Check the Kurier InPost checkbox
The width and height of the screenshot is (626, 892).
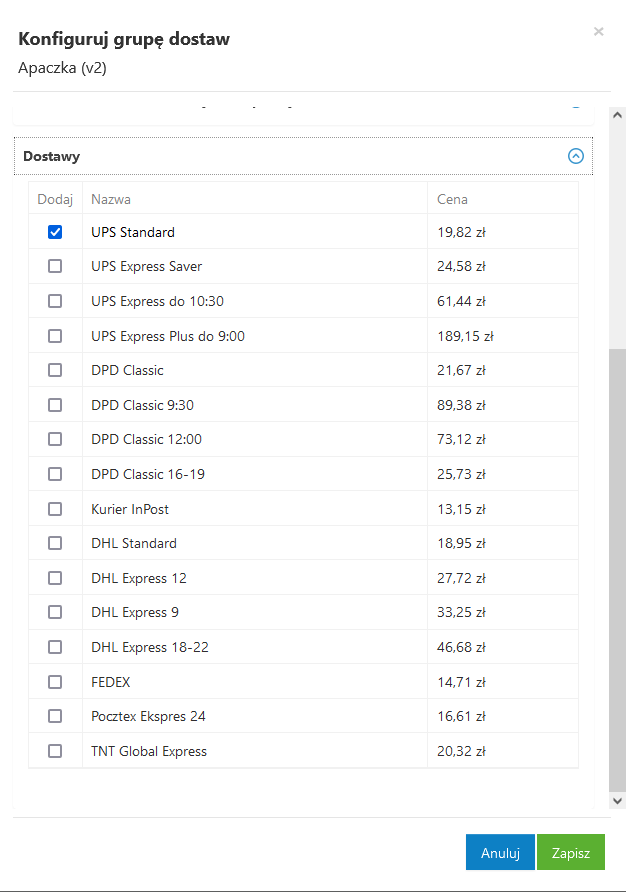tap(55, 509)
